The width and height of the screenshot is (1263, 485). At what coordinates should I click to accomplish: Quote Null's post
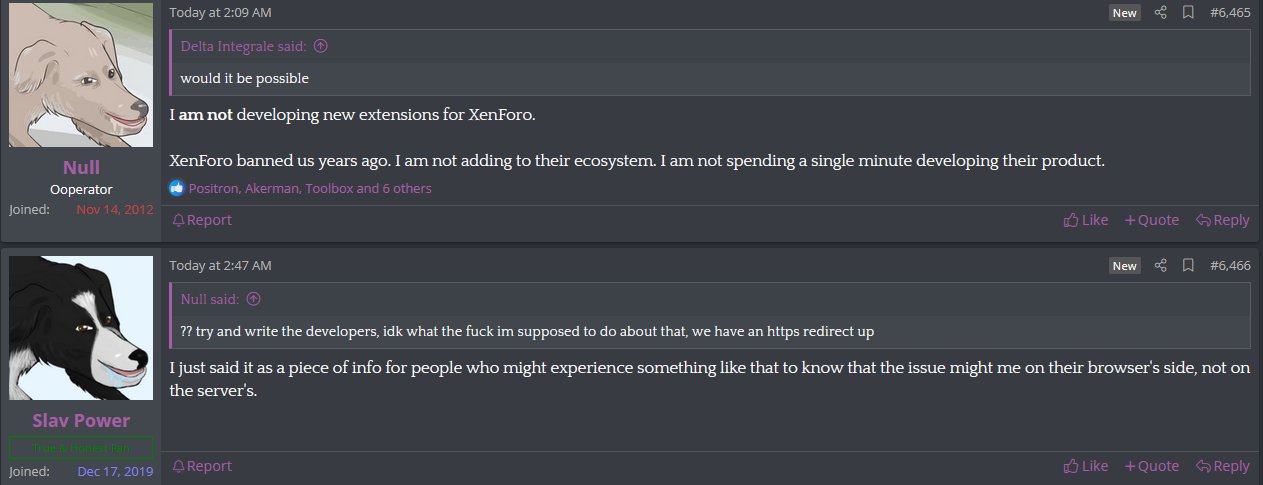tap(1152, 220)
